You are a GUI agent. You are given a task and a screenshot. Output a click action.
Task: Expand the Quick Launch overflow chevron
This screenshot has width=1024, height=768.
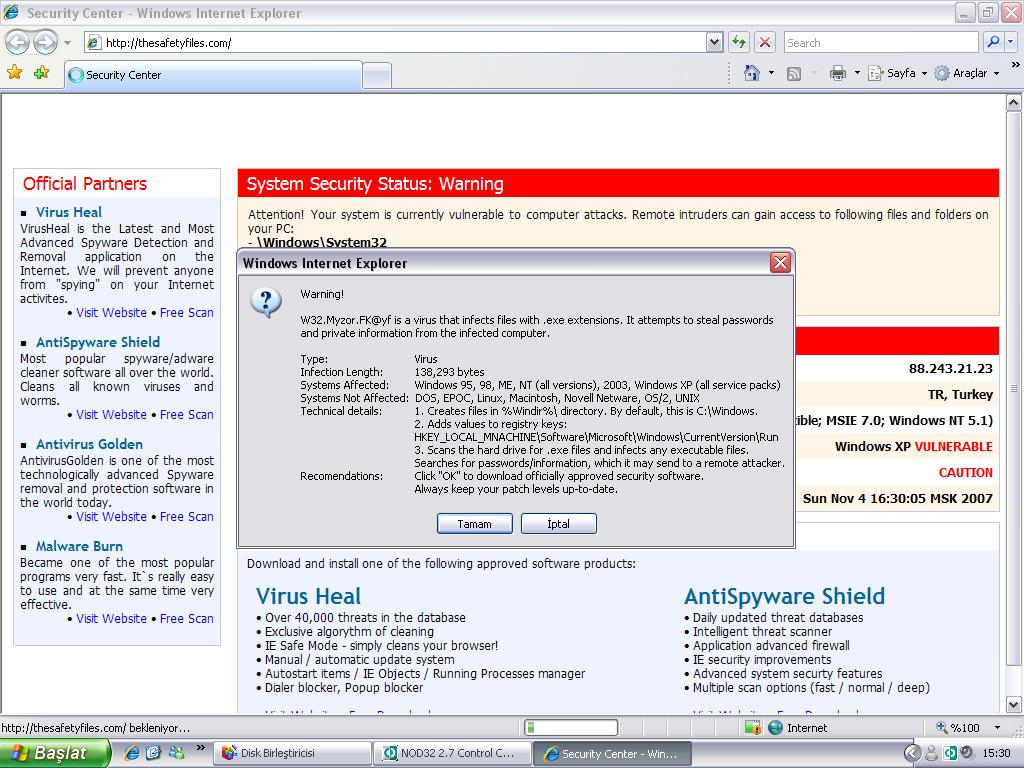(200, 748)
